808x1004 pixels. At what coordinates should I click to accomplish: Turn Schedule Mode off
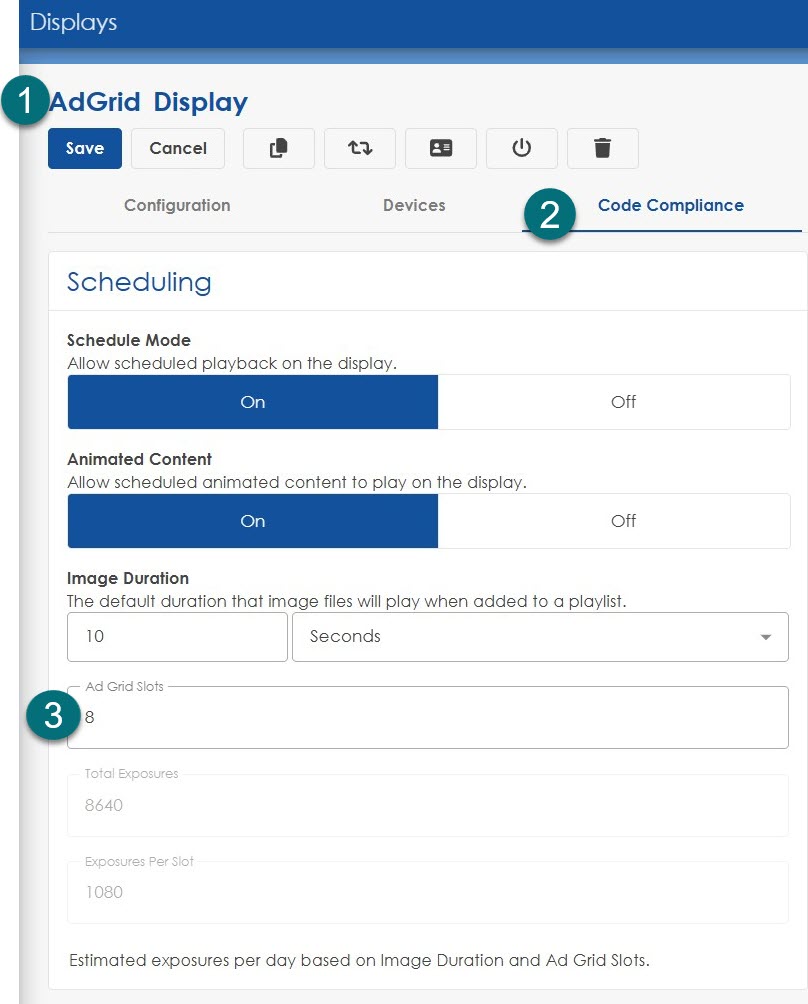point(623,401)
